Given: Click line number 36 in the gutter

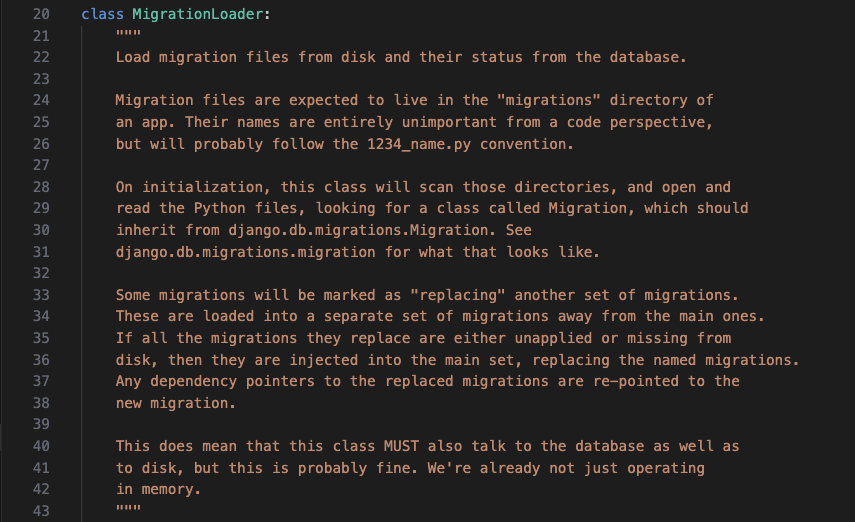Looking at the screenshot, I should pos(41,360).
